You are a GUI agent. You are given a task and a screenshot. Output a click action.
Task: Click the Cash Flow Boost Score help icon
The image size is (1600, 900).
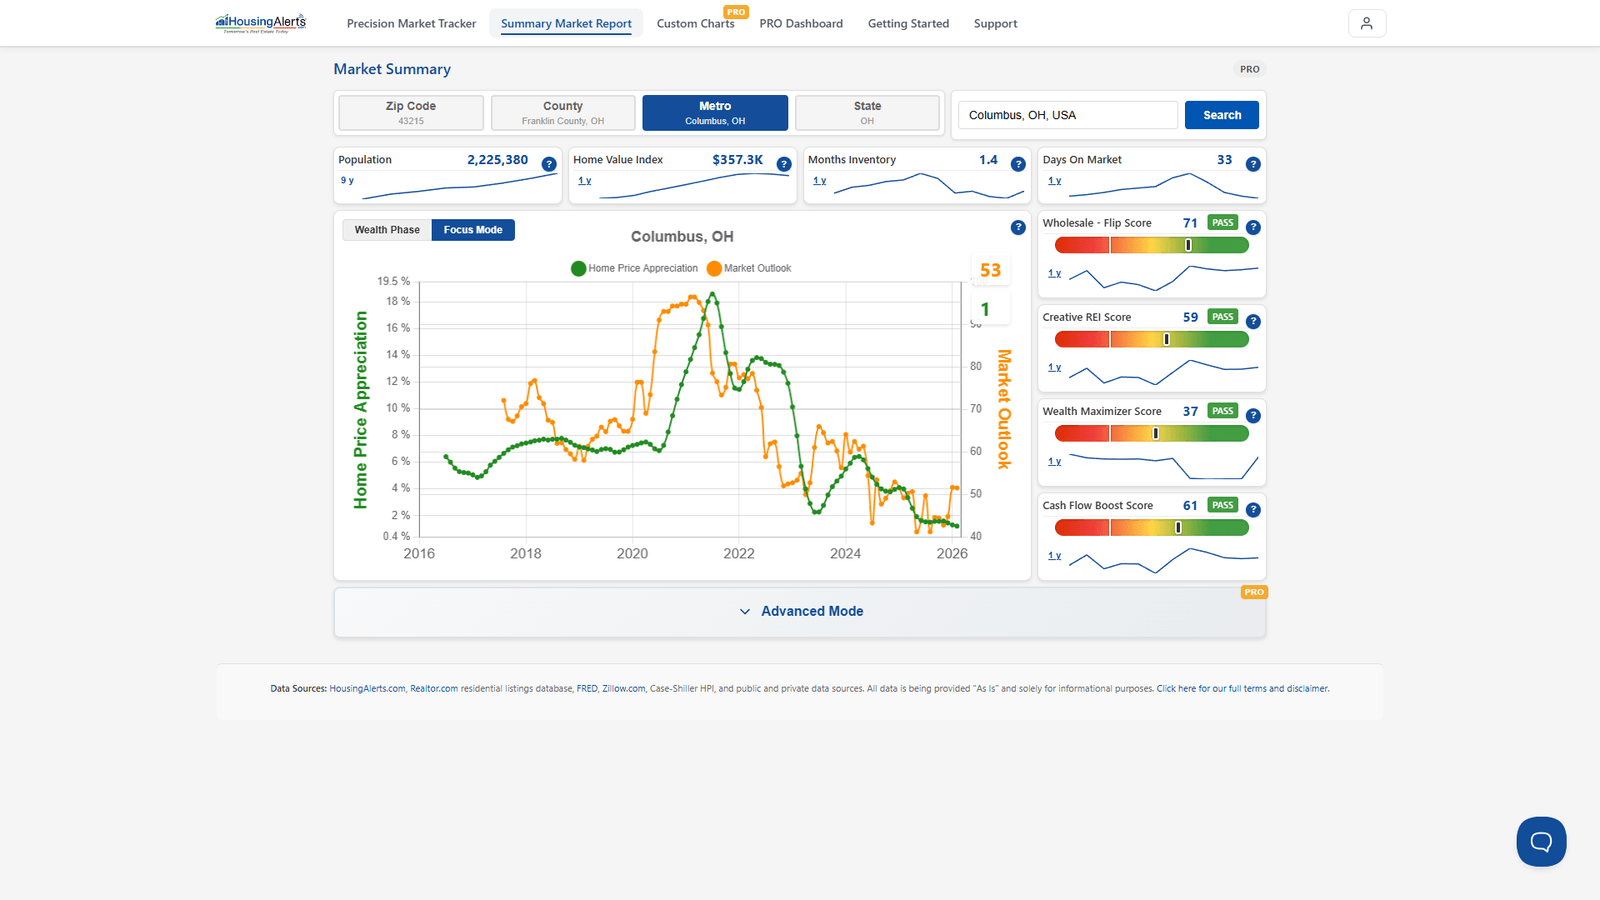coord(1253,509)
